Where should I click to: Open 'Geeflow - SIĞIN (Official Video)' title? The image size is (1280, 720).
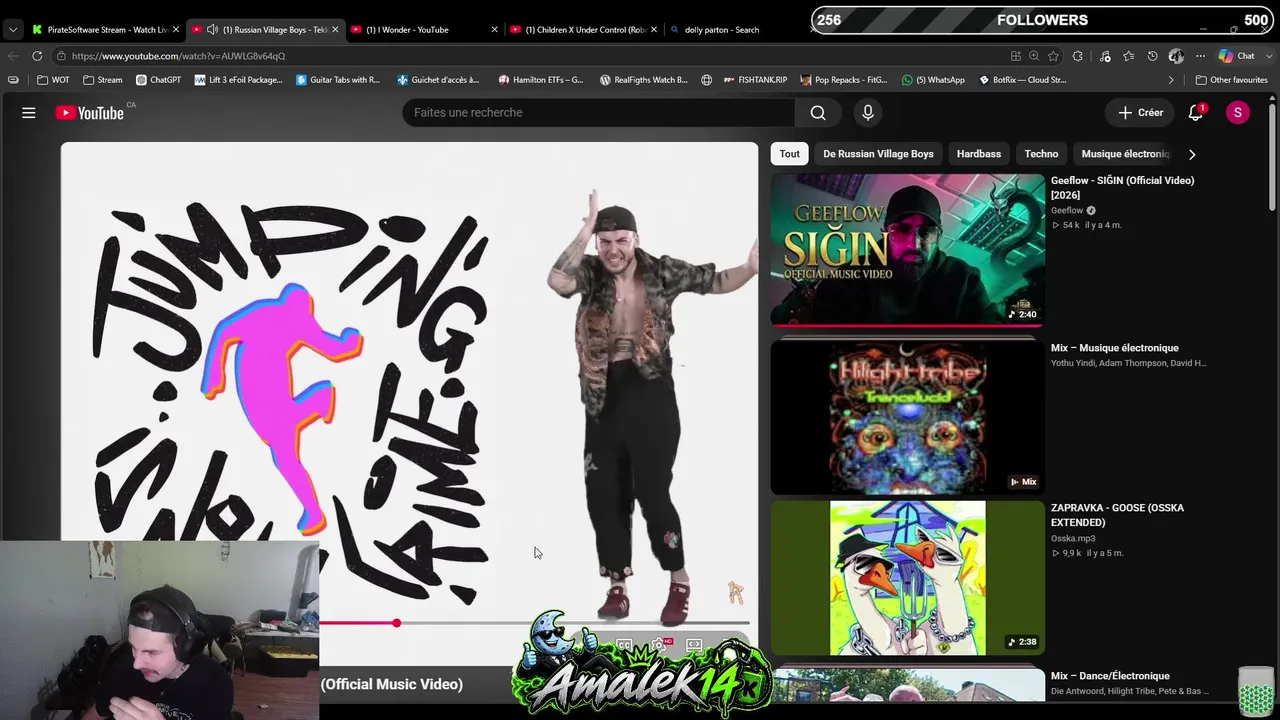1123,188
